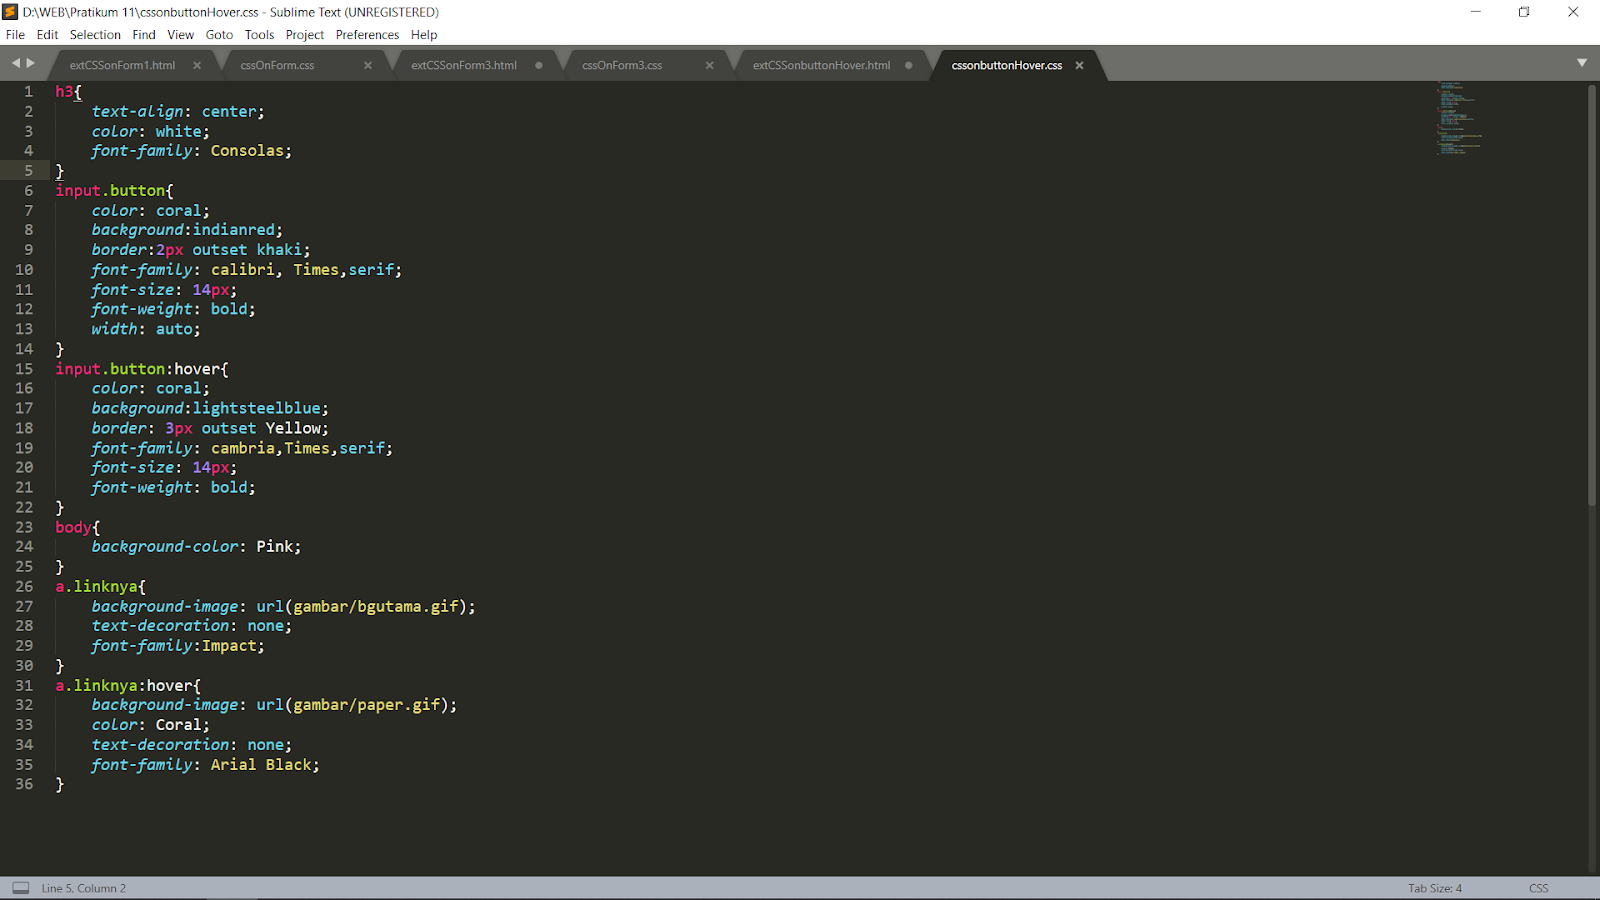Click the minimap code overview
The height and width of the screenshot is (900, 1600).
(x=1460, y=118)
